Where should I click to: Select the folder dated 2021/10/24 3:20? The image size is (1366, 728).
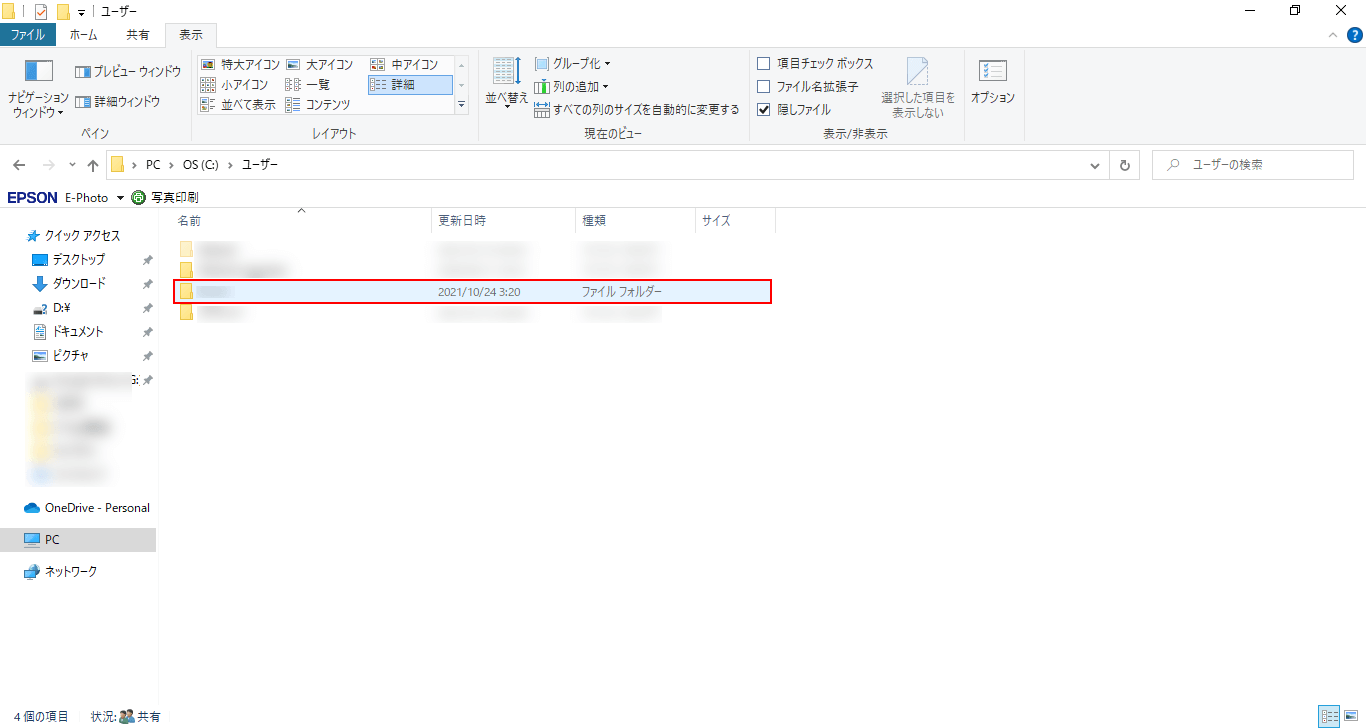(x=472, y=292)
